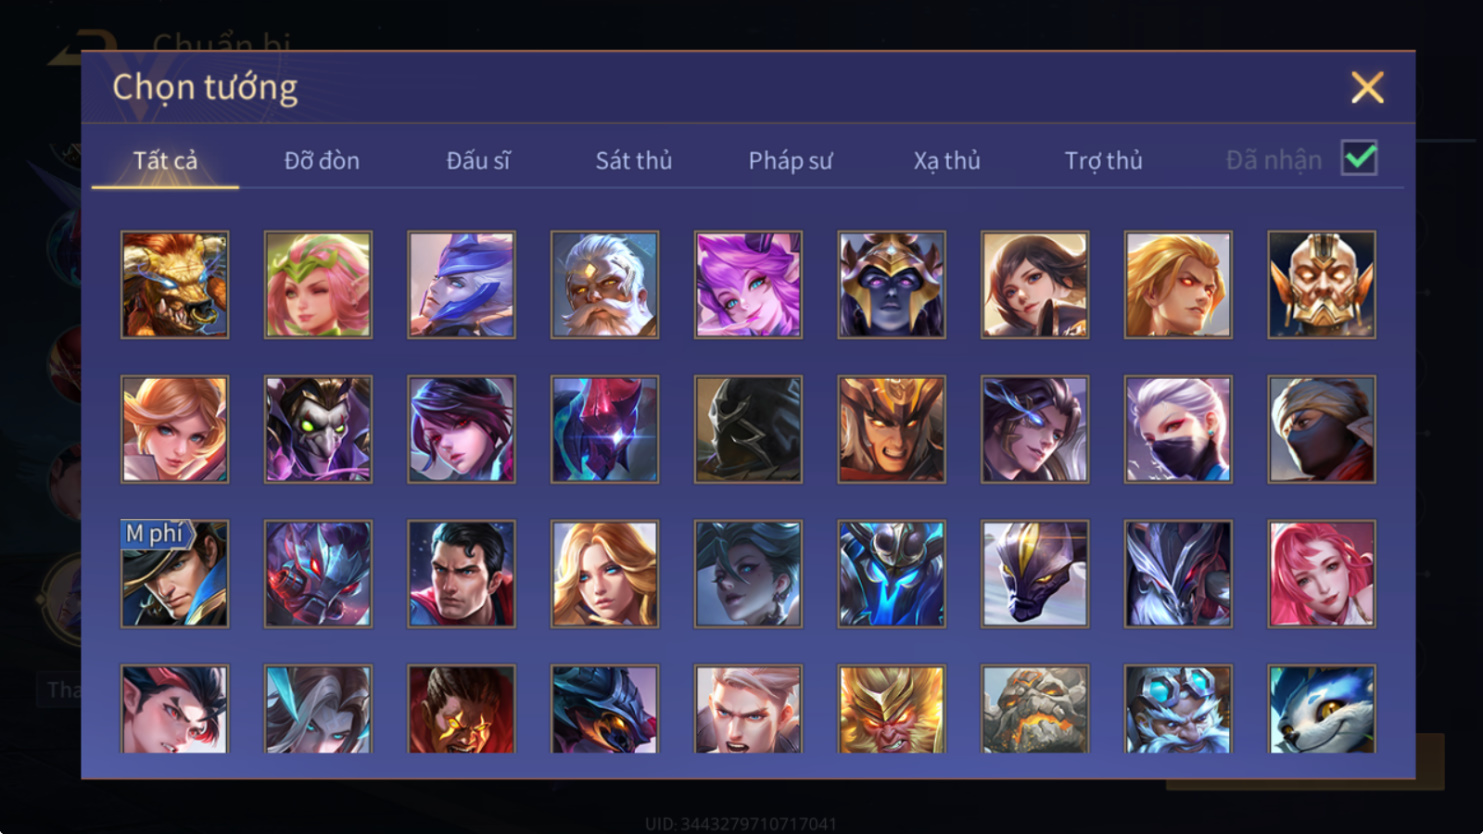Select the masked silver-haired ninja hero
Screen dimensions: 1483x834
click(x=1178, y=430)
